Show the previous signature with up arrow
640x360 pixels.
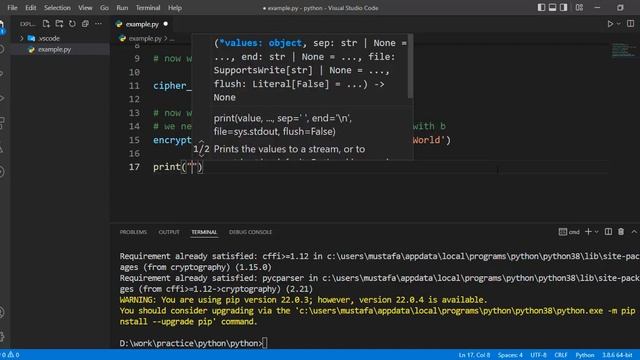(x=201, y=142)
